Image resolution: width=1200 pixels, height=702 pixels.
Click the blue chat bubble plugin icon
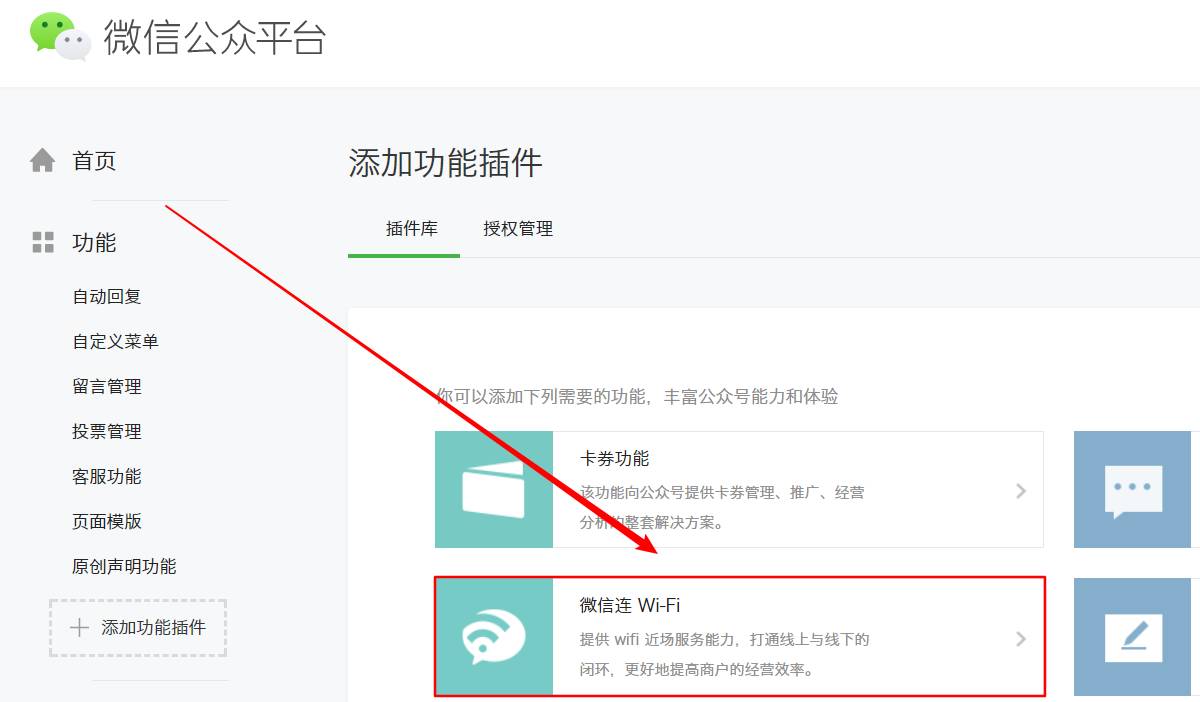coord(1133,490)
